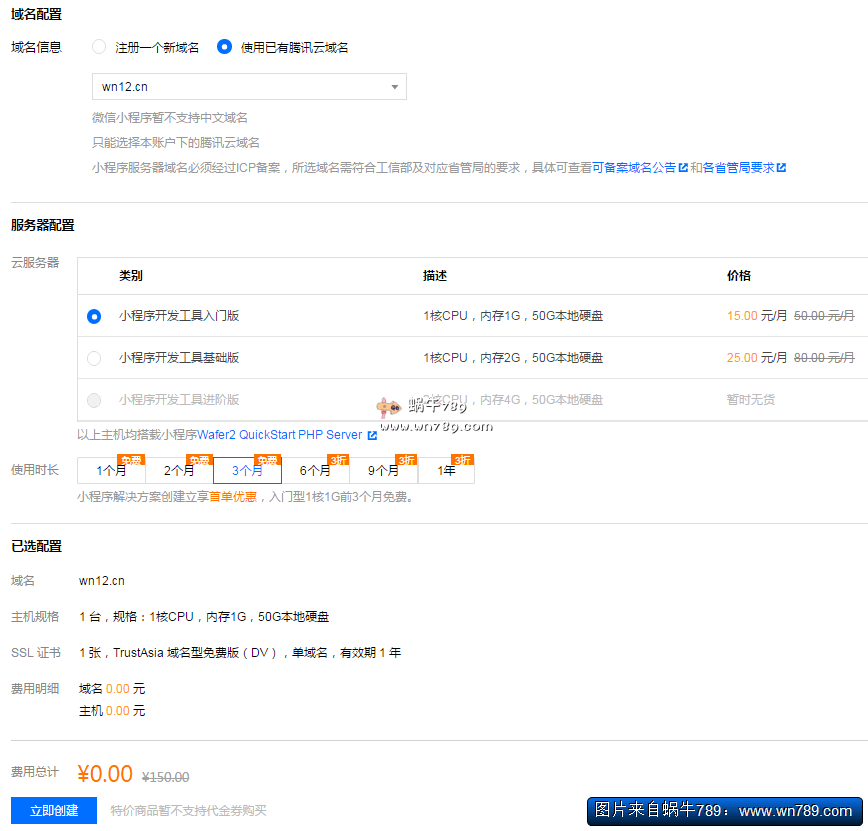The width and height of the screenshot is (868, 831).
Task: Open the 各省管局要求 link
Action: click(738, 168)
